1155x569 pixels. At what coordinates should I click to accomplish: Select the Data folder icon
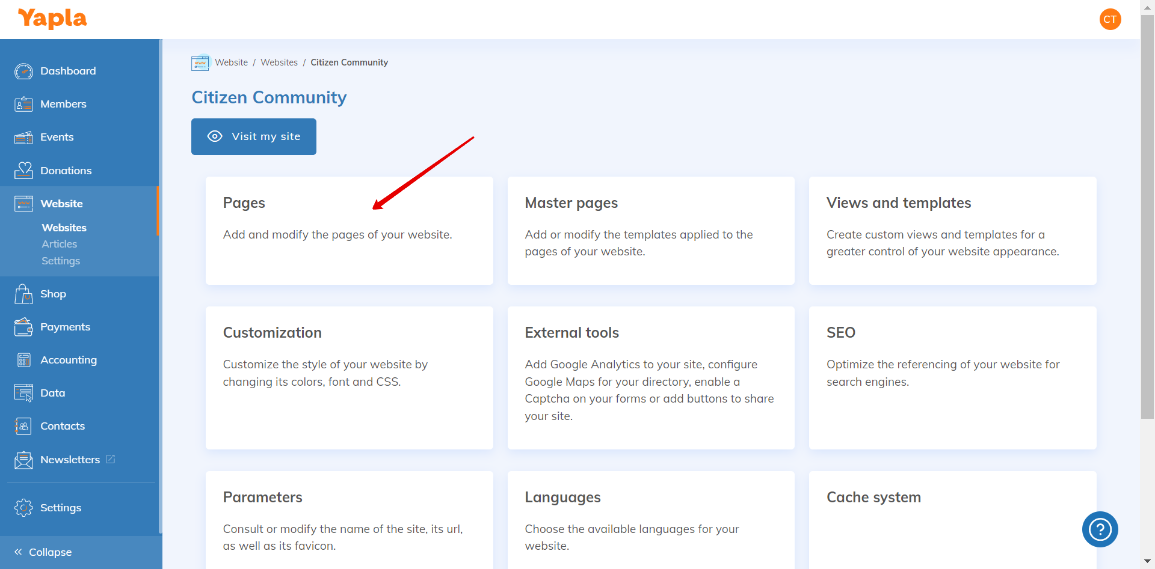tap(23, 393)
